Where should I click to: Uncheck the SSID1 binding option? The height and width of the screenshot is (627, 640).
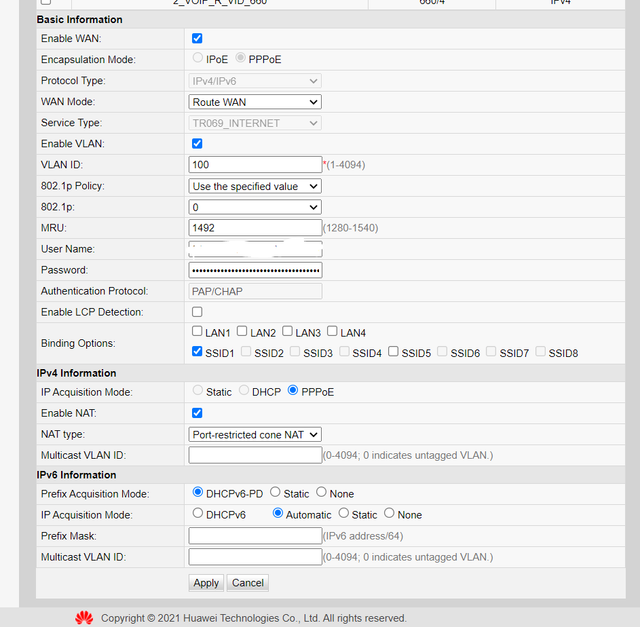point(197,351)
